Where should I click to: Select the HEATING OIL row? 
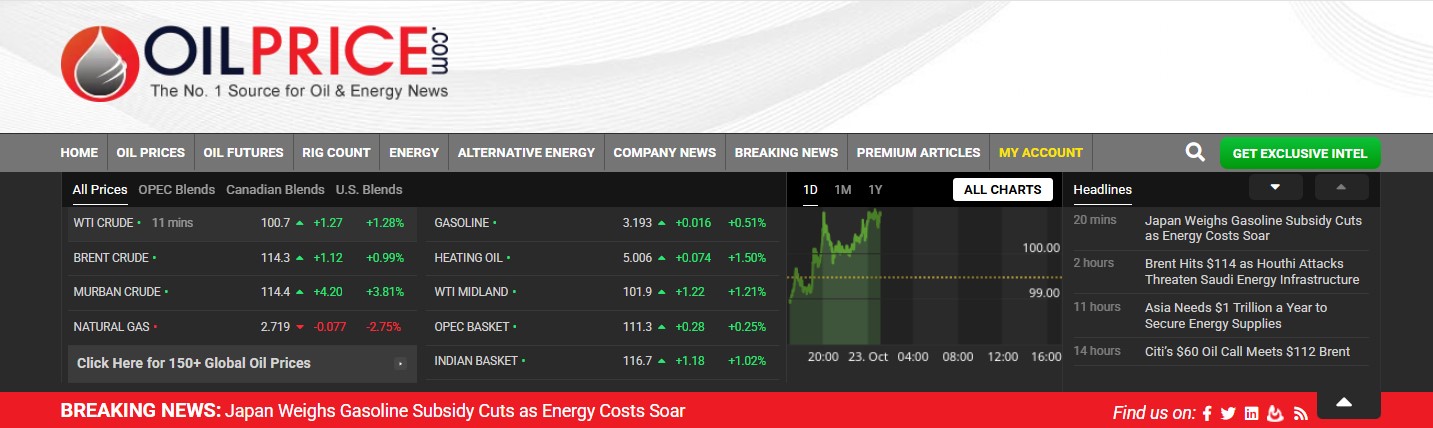pyautogui.click(x=603, y=258)
